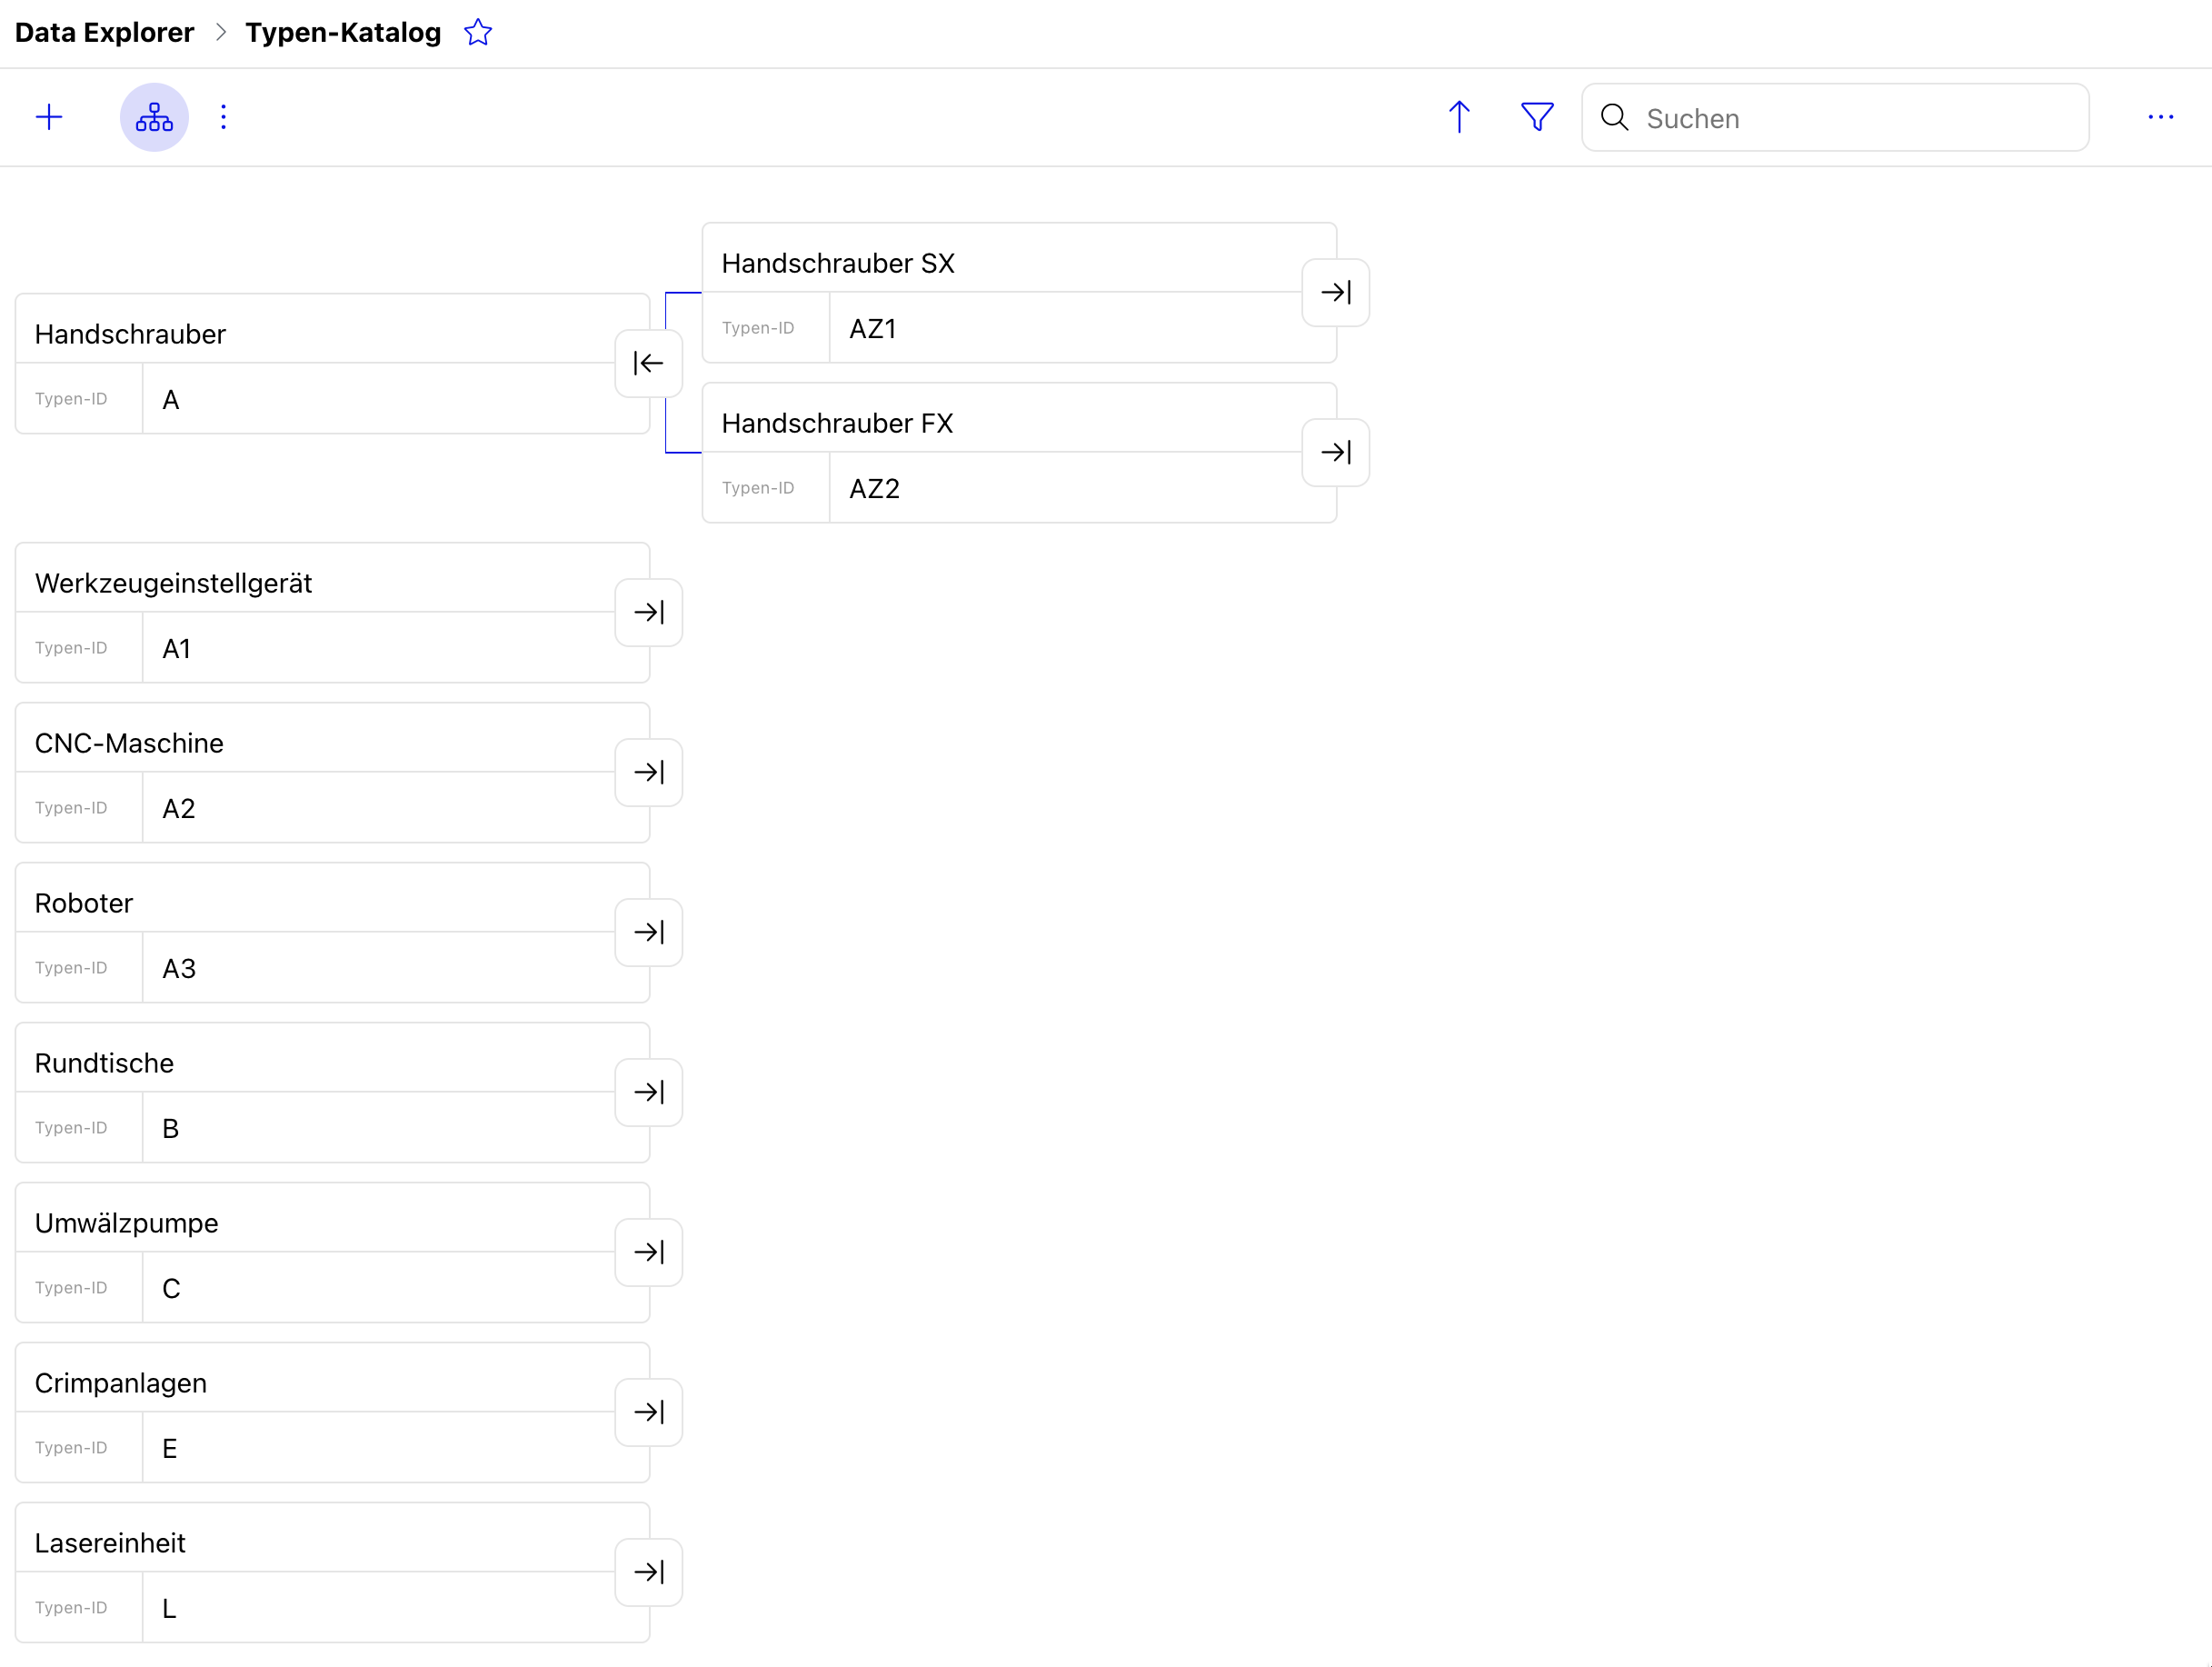Open the filter funnel icon
Screen dimensions: 2212x1667
[x=1537, y=117]
